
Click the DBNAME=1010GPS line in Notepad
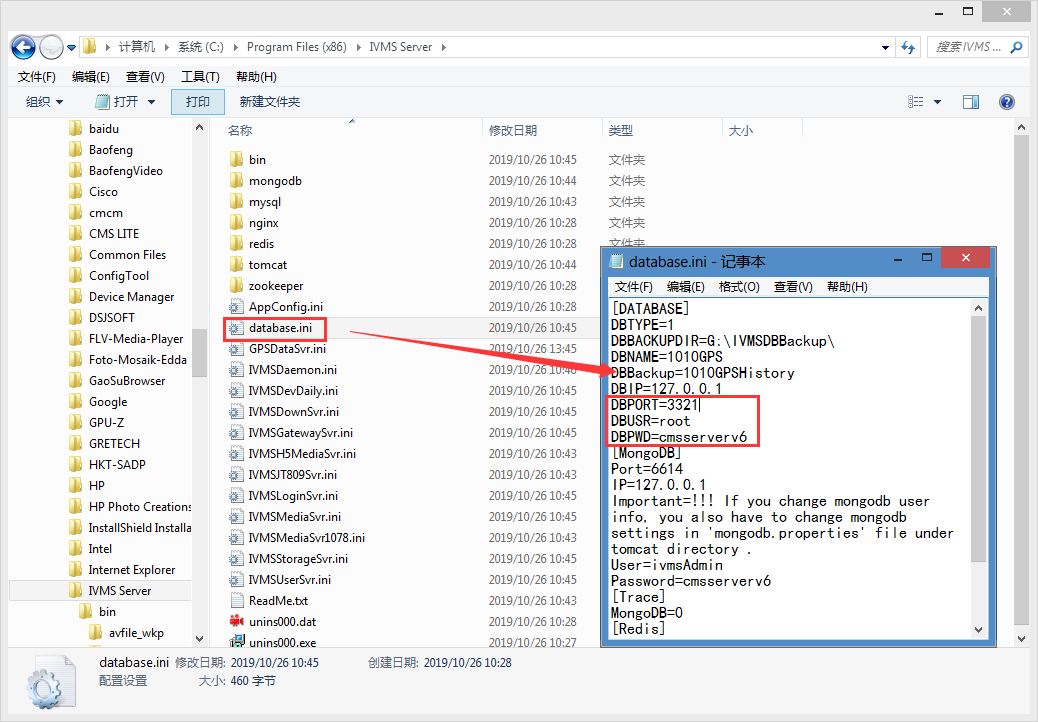(667, 357)
